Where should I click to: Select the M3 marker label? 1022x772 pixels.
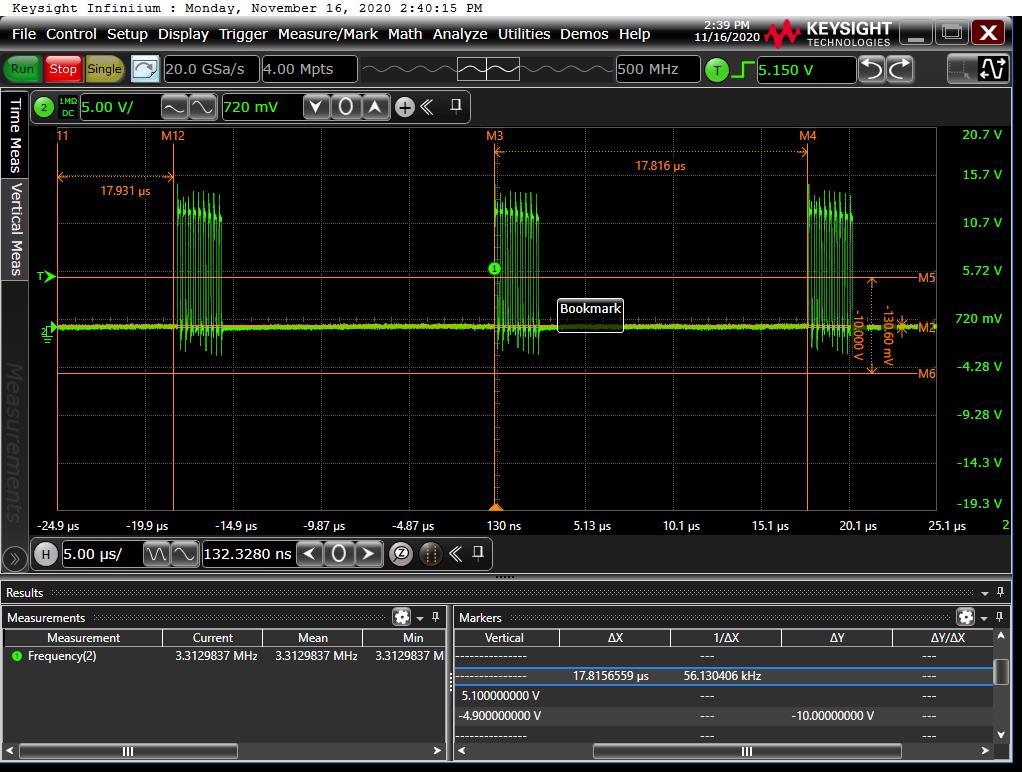[495, 136]
